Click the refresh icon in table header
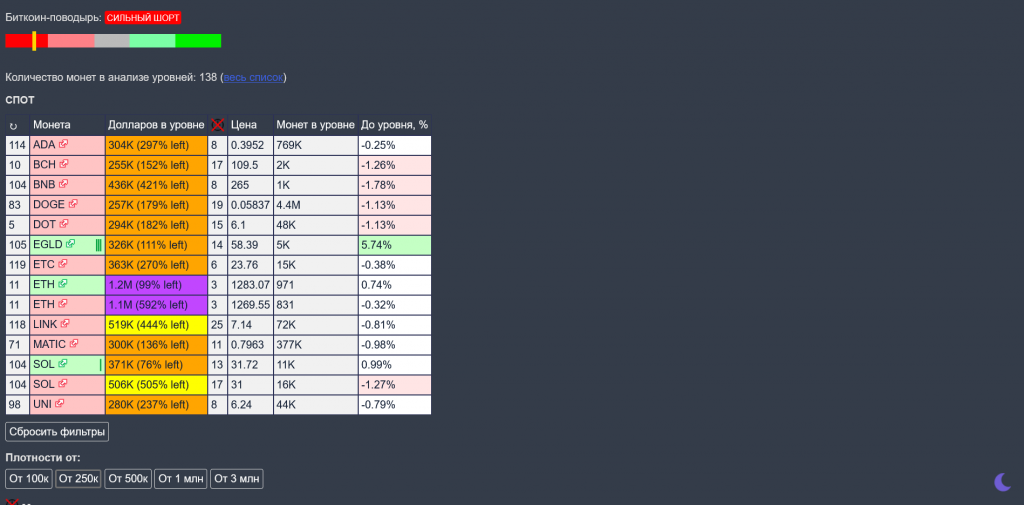Screen dimensions: 1024x505 [14, 126]
